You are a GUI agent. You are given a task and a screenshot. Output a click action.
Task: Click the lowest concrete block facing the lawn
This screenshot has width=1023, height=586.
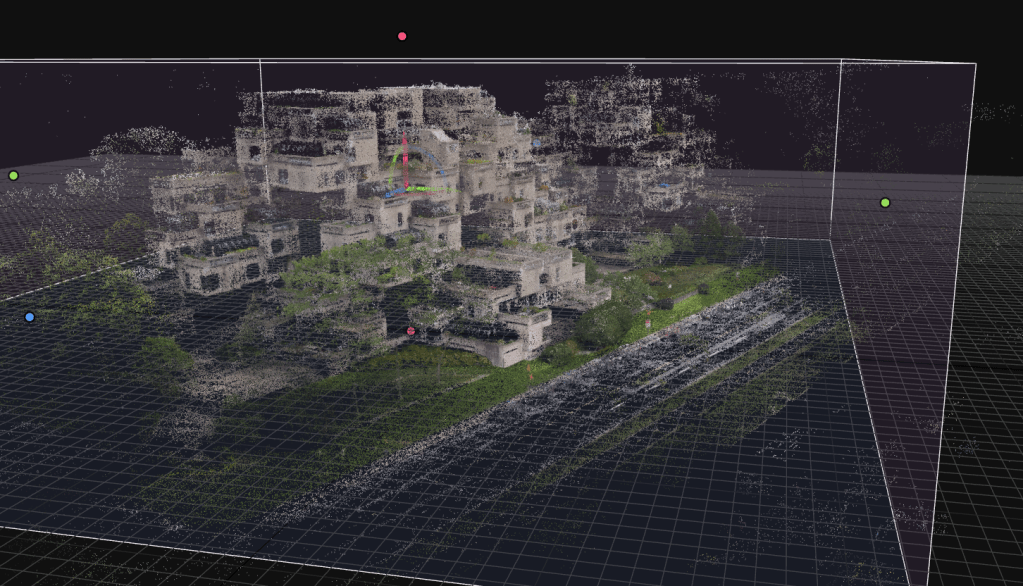[x=500, y=346]
